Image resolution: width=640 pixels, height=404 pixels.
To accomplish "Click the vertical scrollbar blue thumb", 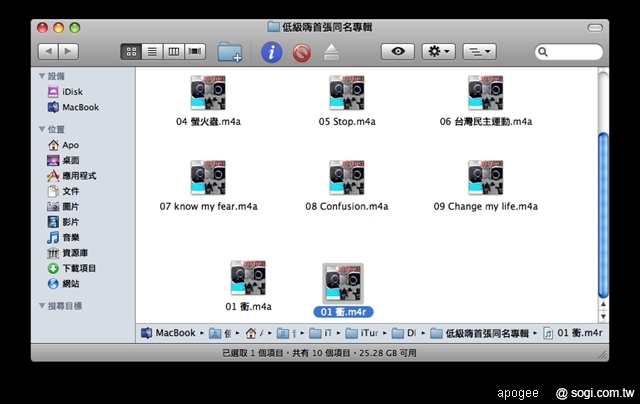I will click(x=603, y=215).
